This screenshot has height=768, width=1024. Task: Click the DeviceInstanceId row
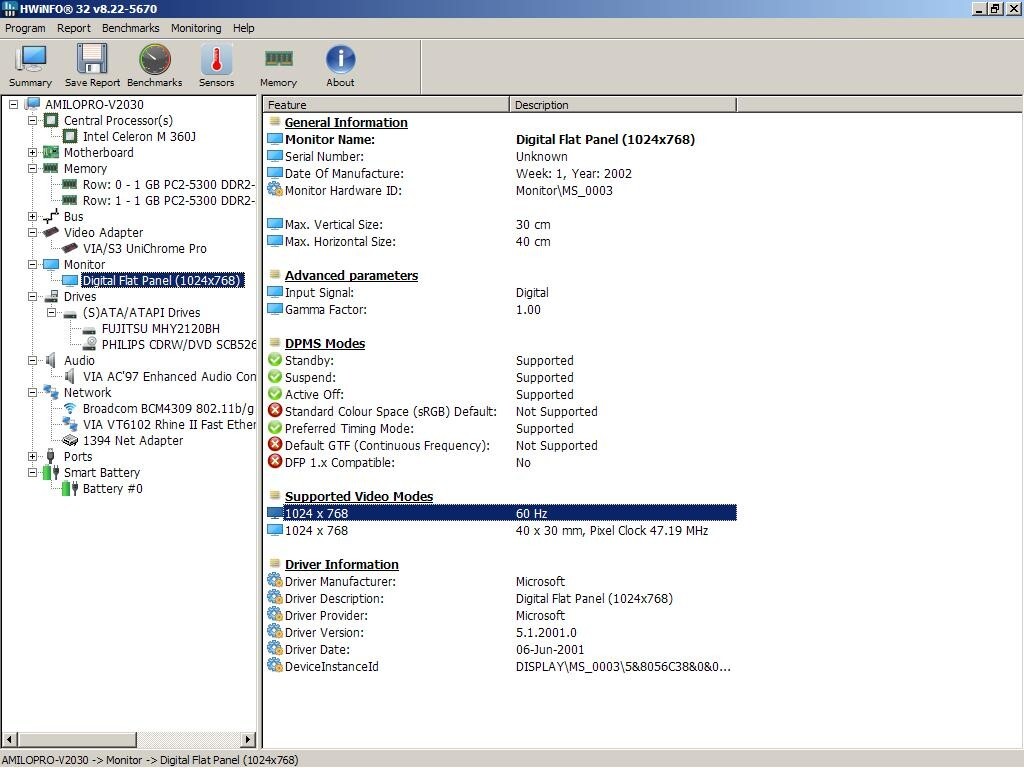click(x=502, y=666)
